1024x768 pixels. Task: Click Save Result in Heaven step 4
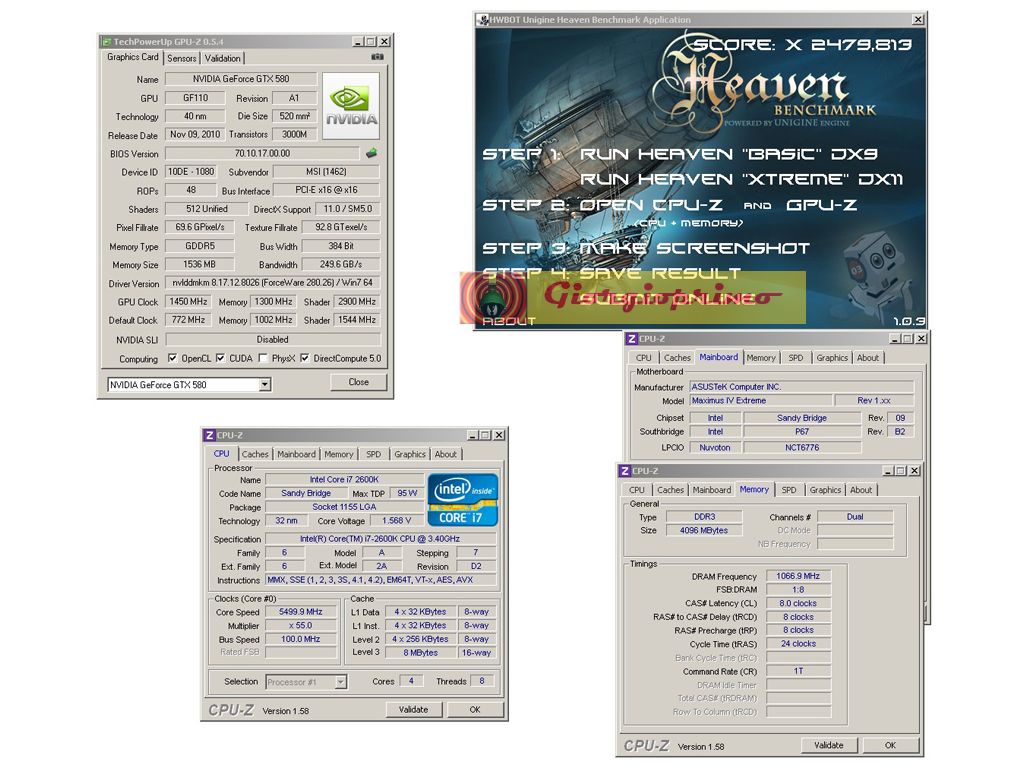660,273
